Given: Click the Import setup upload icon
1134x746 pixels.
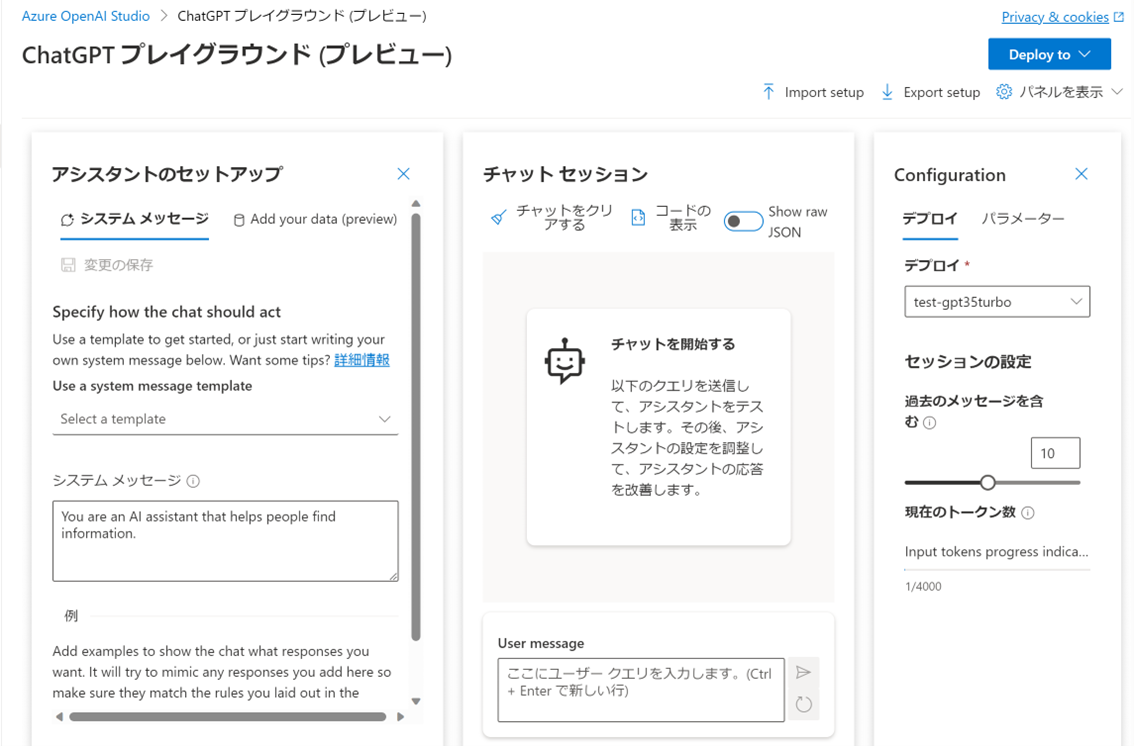Looking at the screenshot, I should 768,92.
